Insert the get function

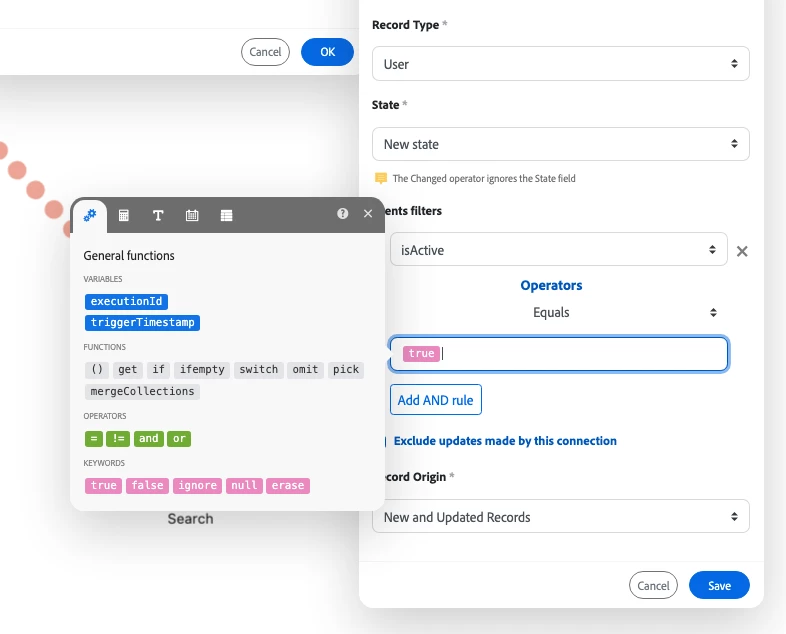(128, 370)
